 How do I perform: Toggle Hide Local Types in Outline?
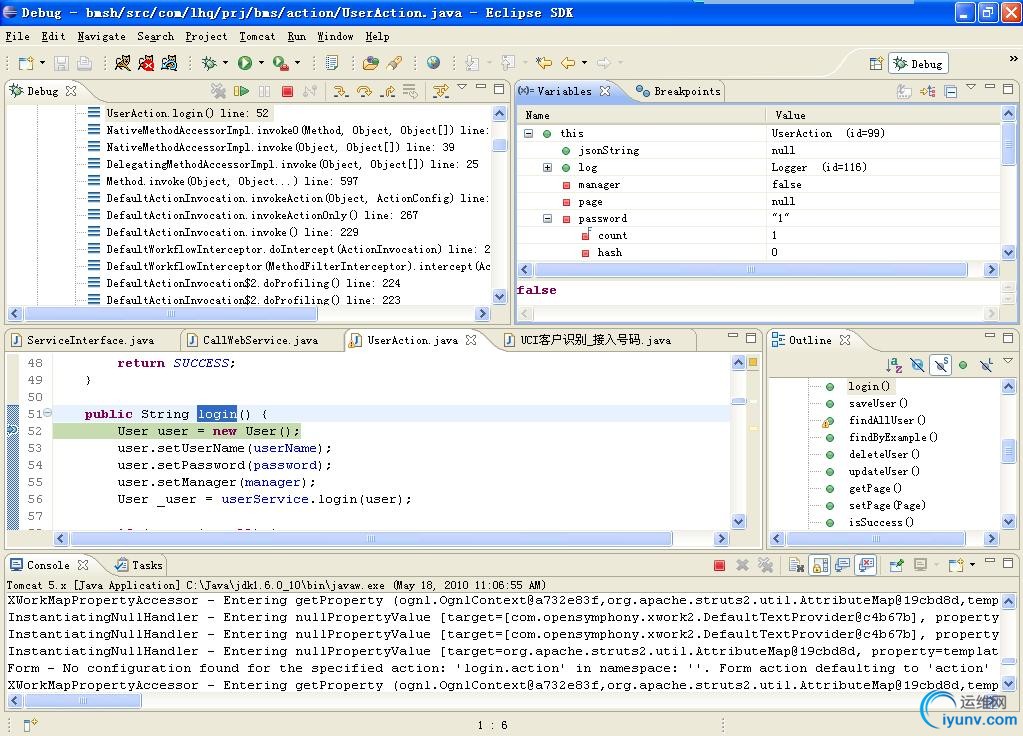[x=986, y=365]
